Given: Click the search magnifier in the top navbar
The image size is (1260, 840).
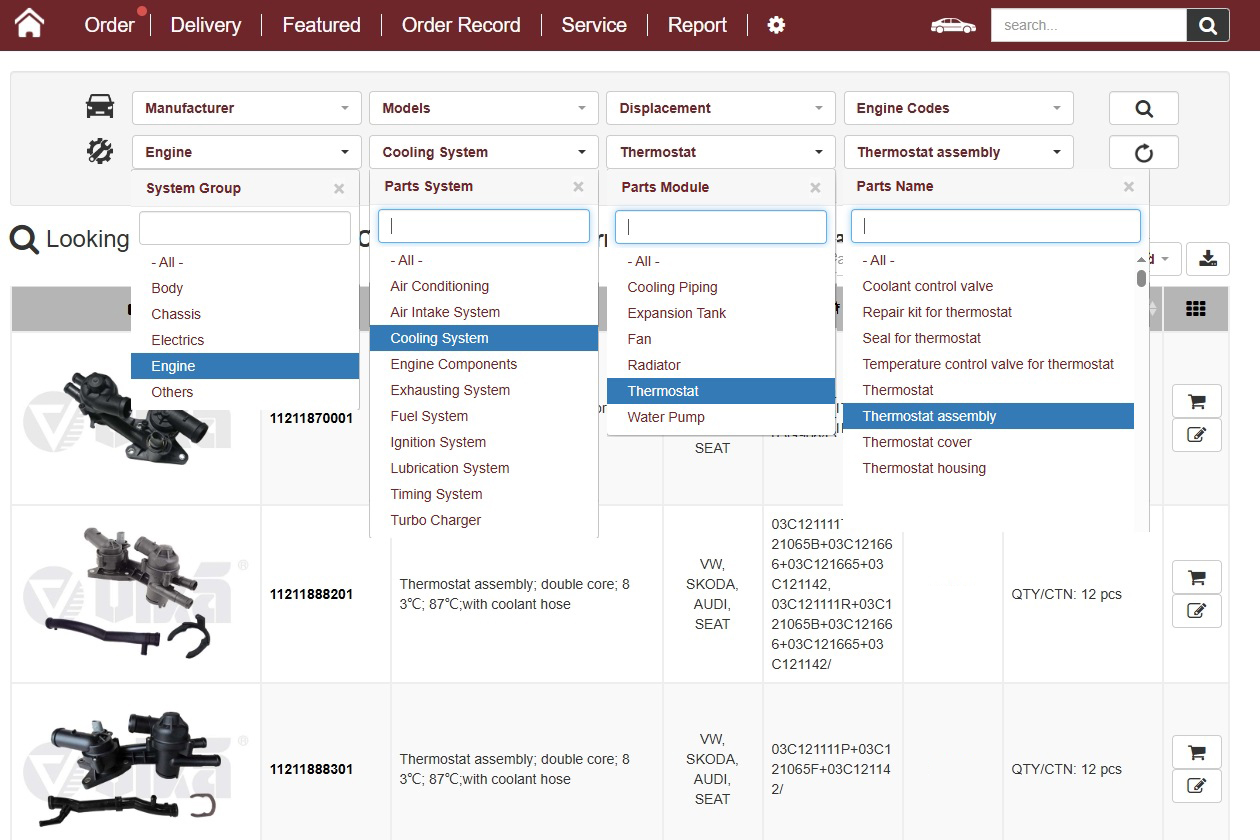Looking at the screenshot, I should point(1208,25).
